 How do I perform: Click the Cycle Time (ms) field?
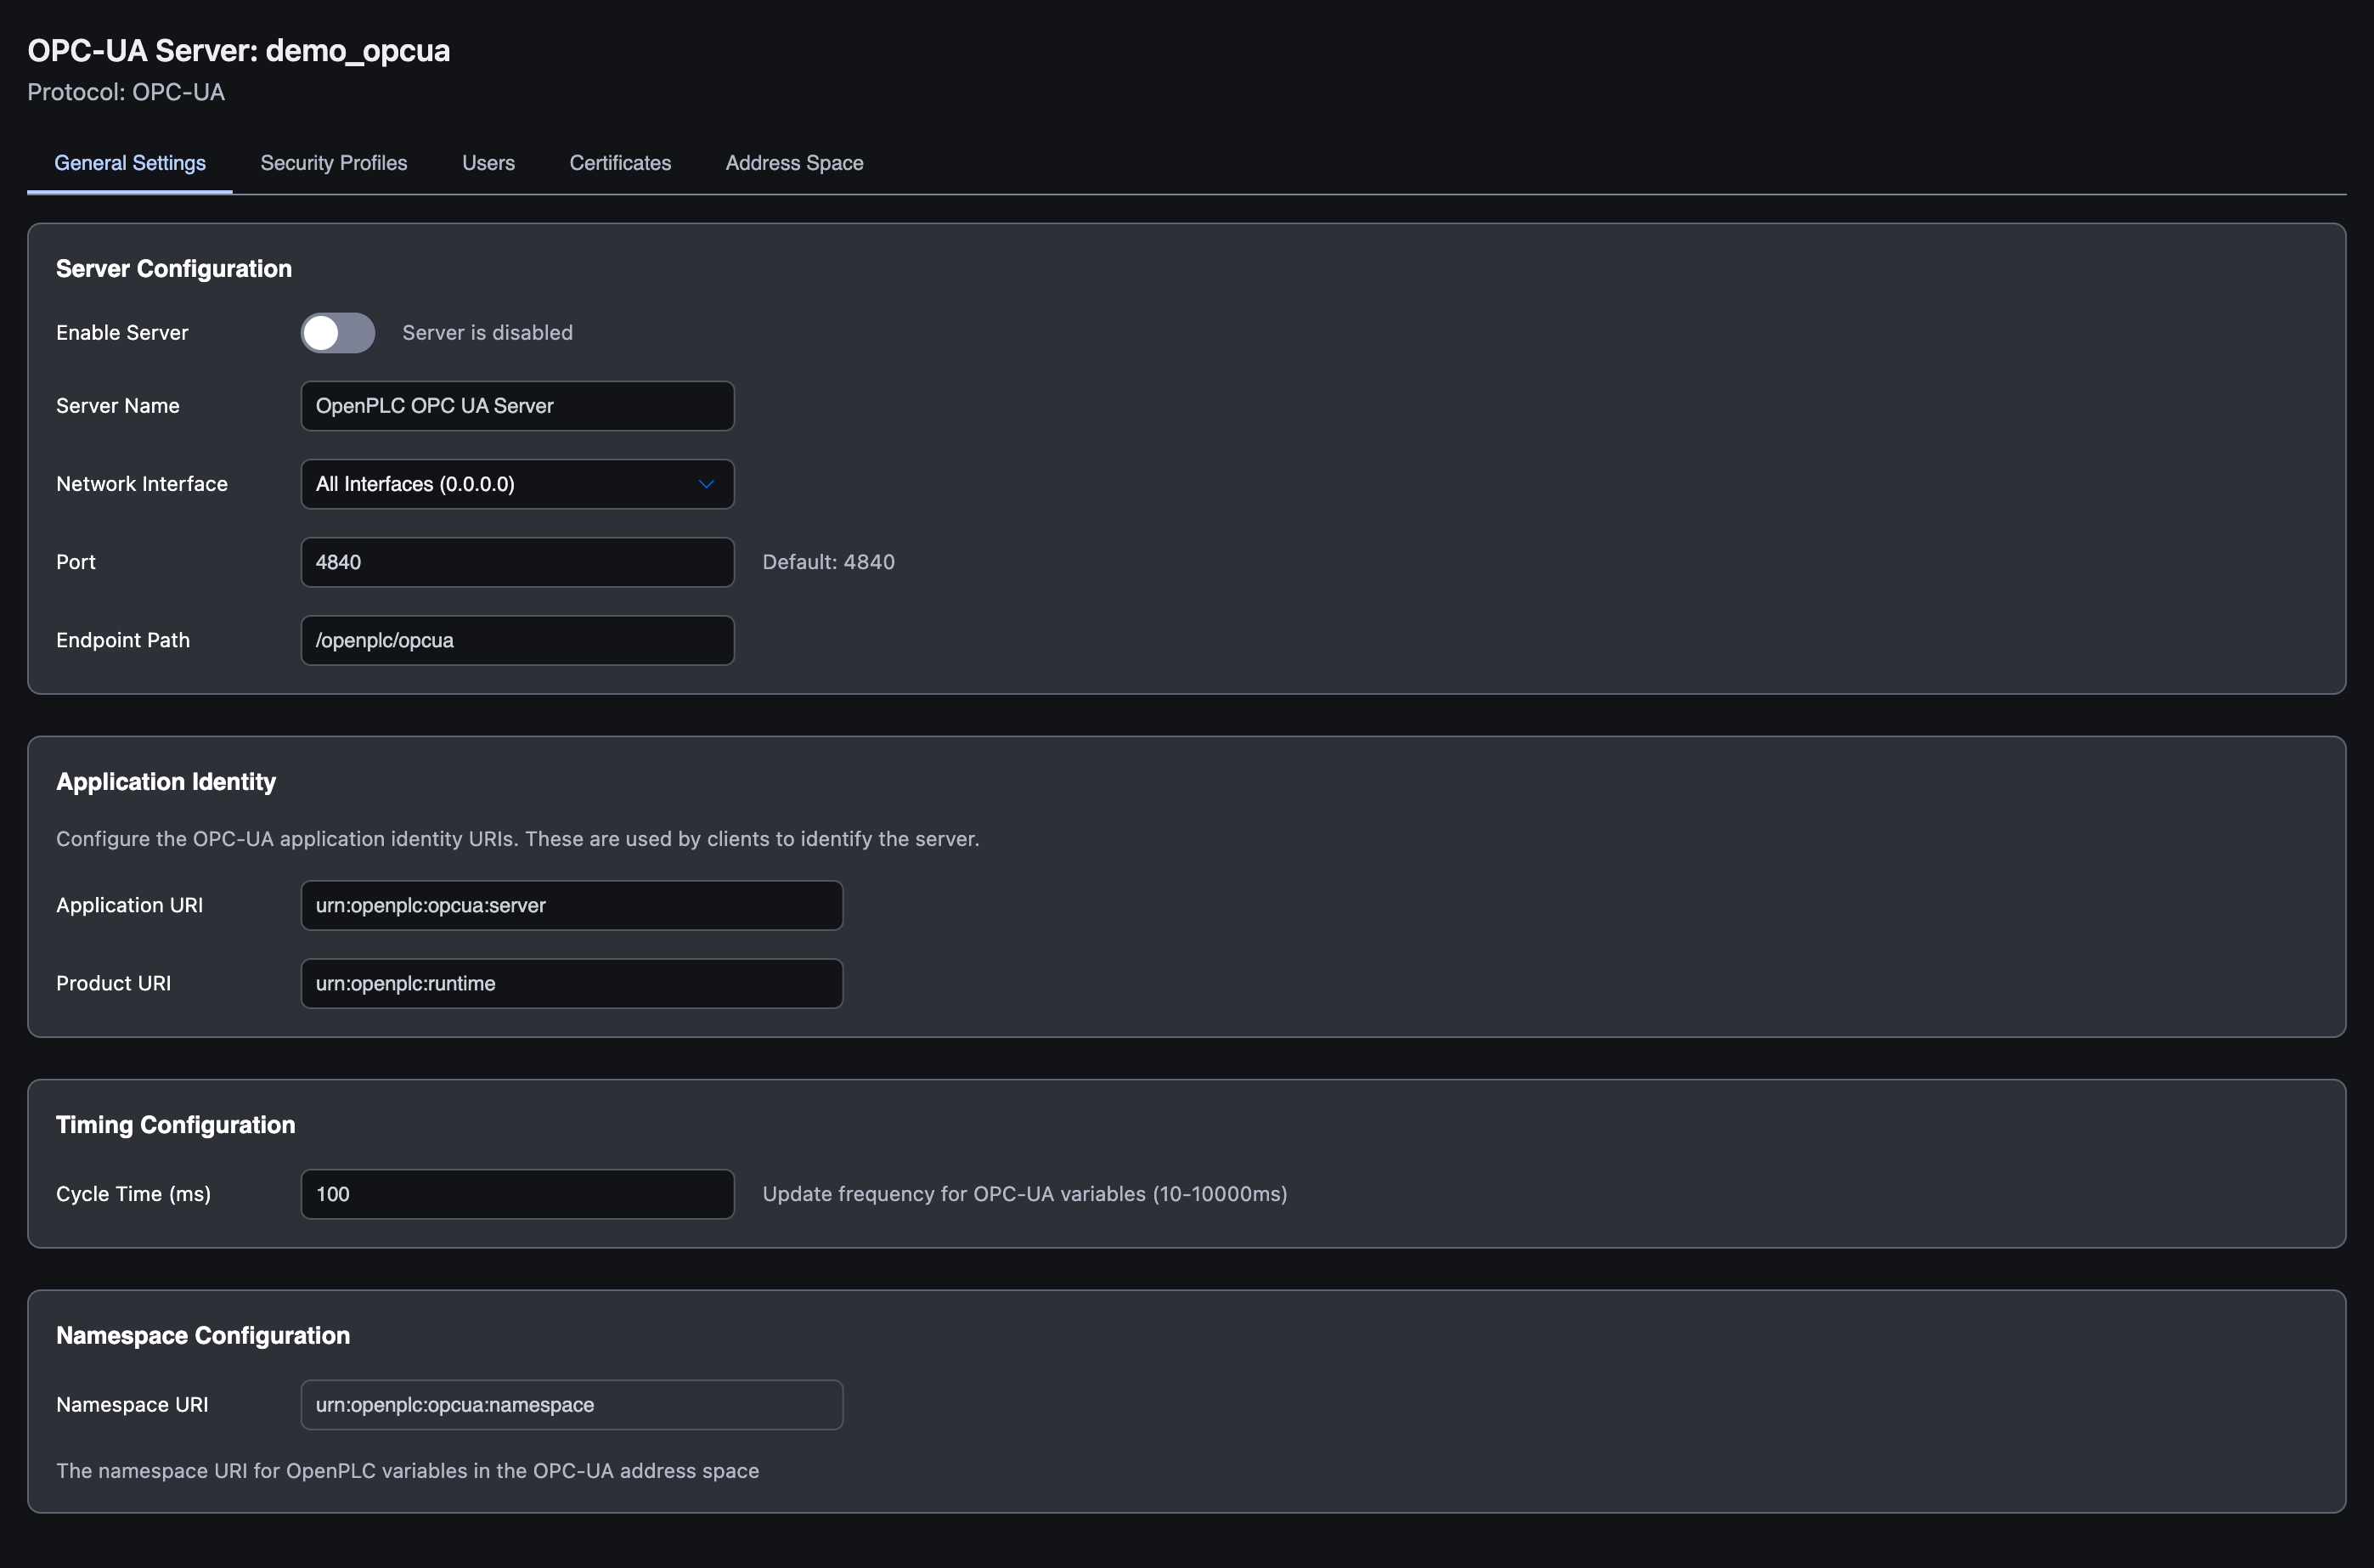(x=517, y=1194)
